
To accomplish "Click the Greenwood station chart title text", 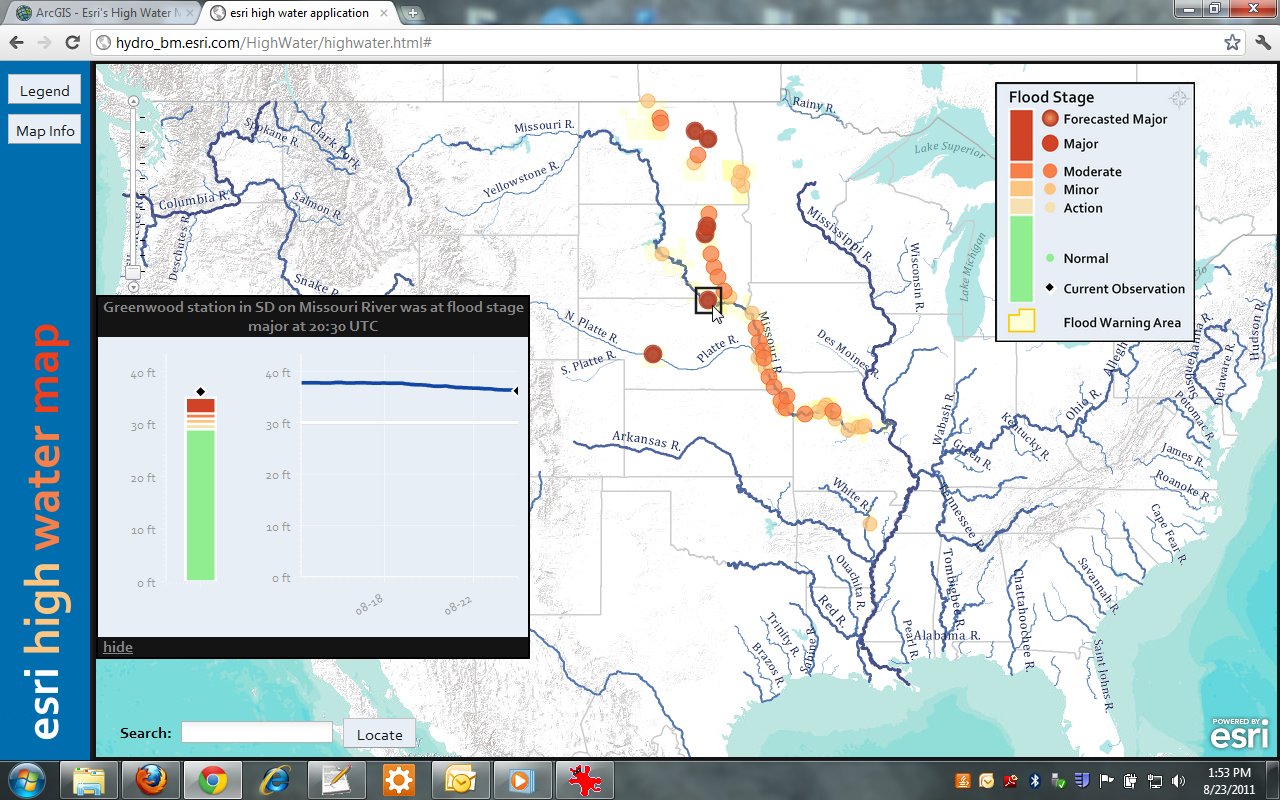I will [313, 316].
